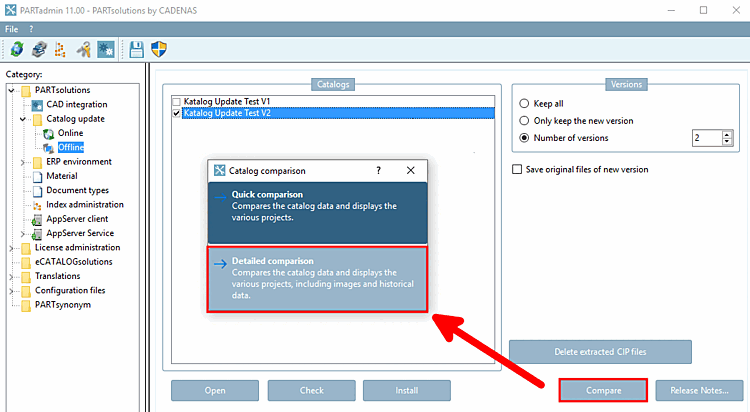The image size is (750, 412).
Task: Click the Open button
Action: (x=215, y=390)
